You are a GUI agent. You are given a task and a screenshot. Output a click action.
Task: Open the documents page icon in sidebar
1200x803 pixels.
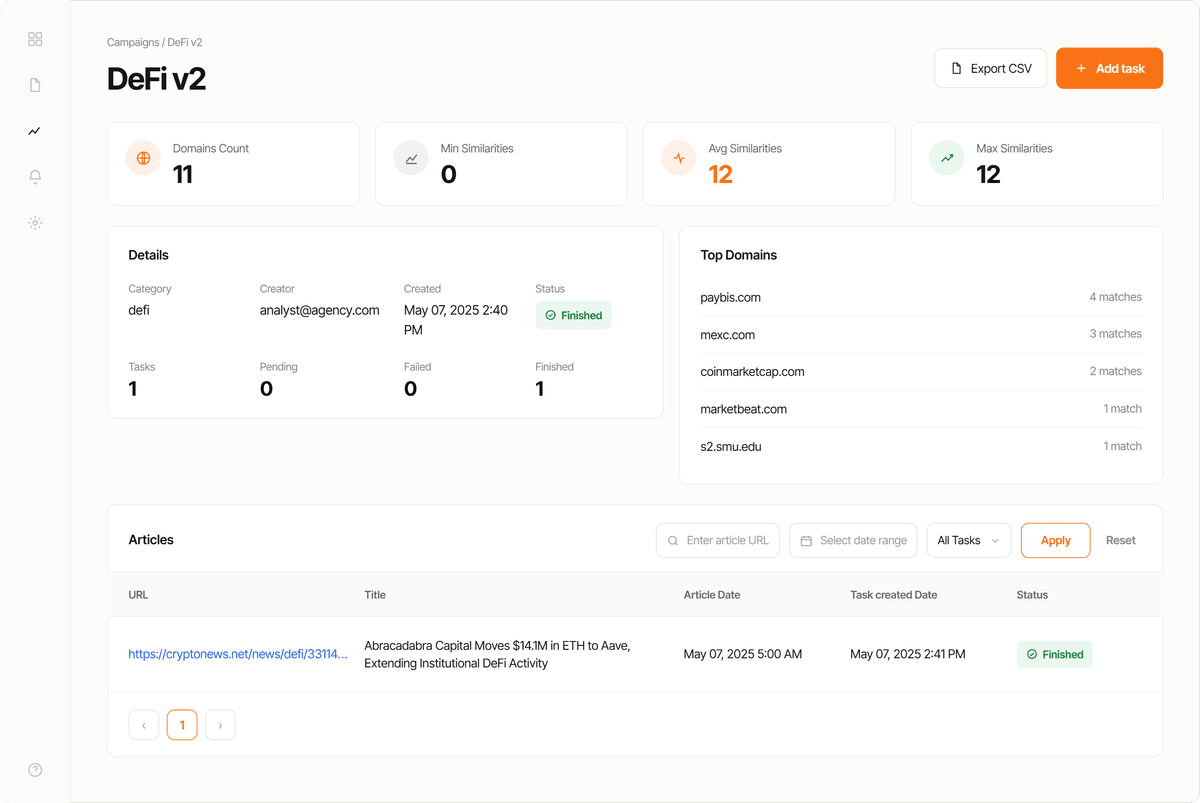[x=35, y=85]
